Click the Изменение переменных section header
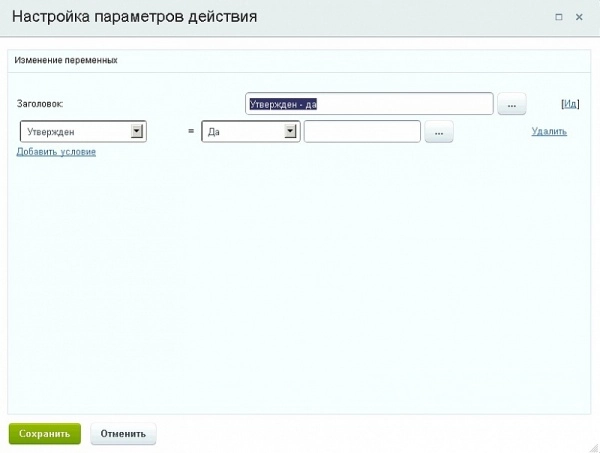 point(65,60)
